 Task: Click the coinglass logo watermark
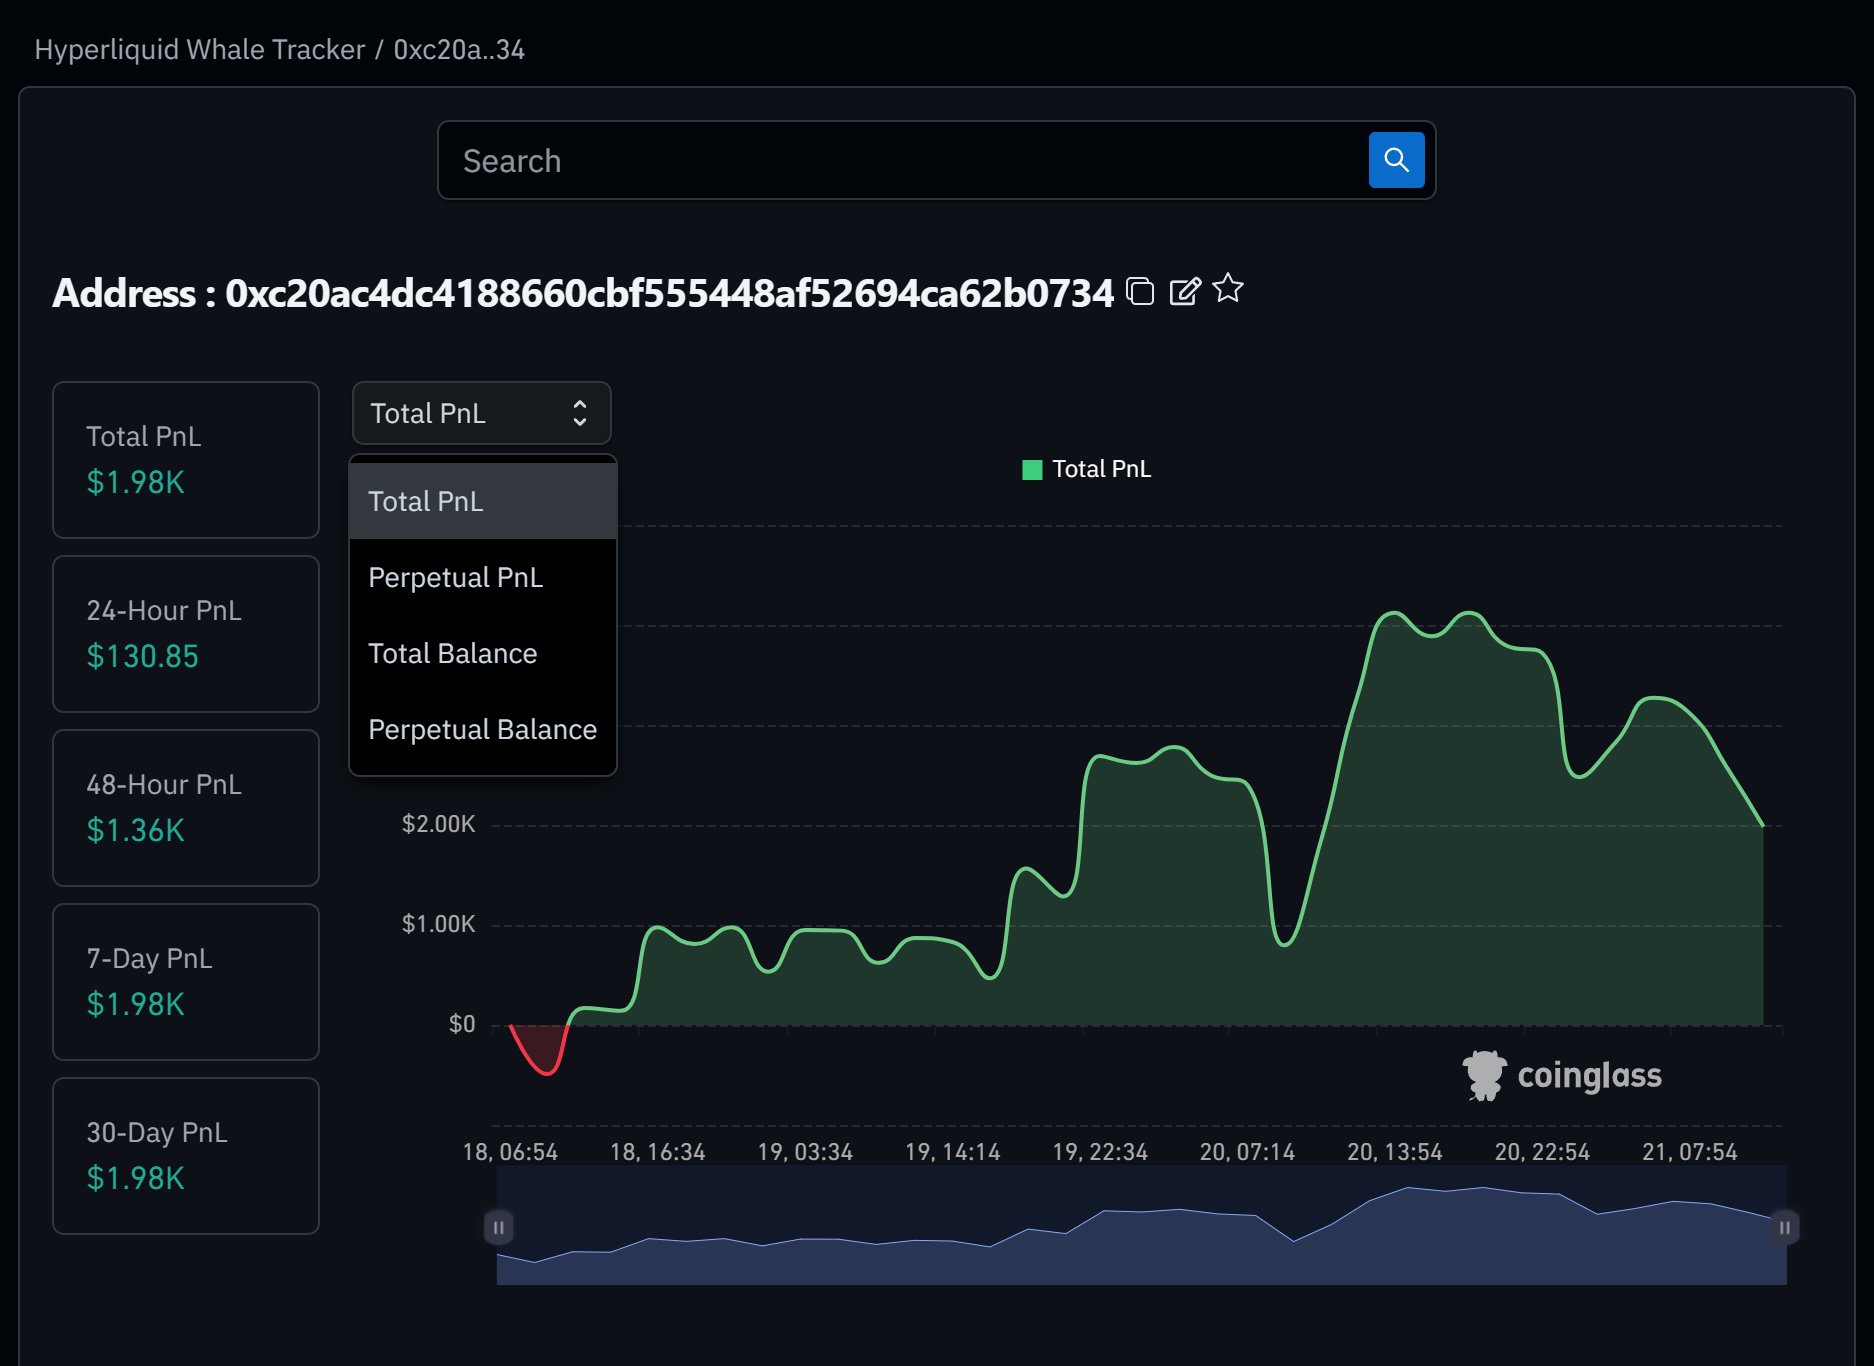pos(1562,1076)
